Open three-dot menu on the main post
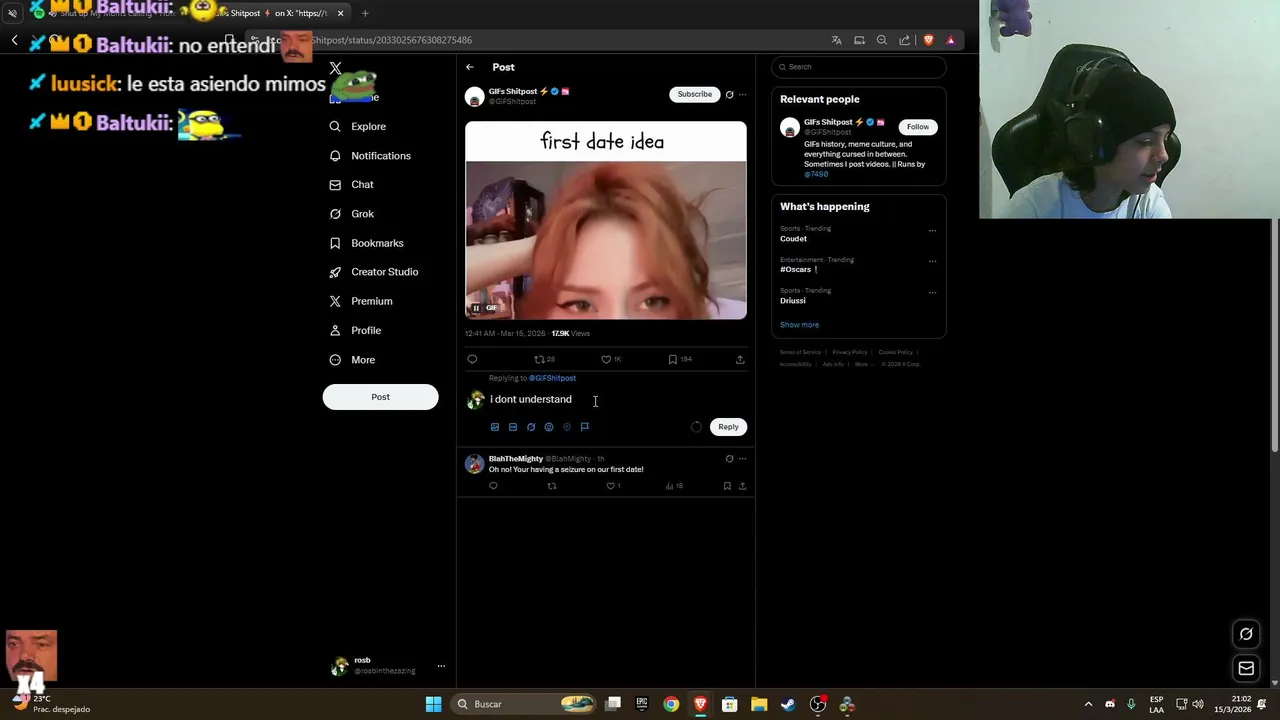This screenshot has height=720, width=1280. point(742,95)
